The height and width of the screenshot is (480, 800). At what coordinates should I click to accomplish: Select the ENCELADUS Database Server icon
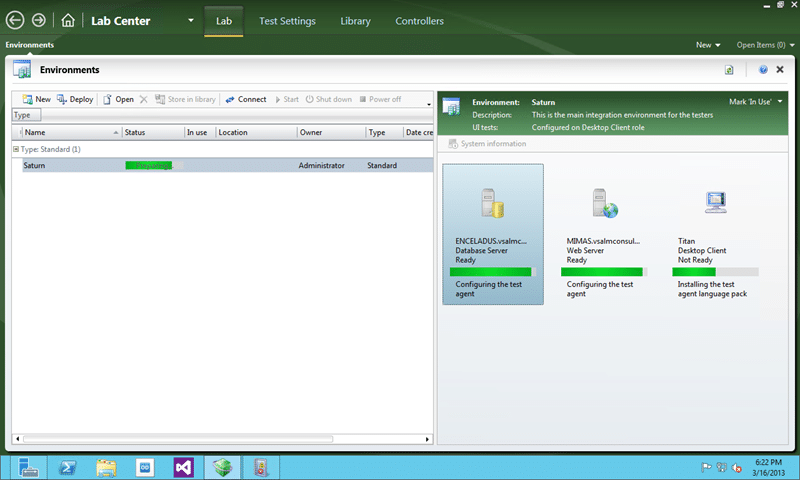493,203
